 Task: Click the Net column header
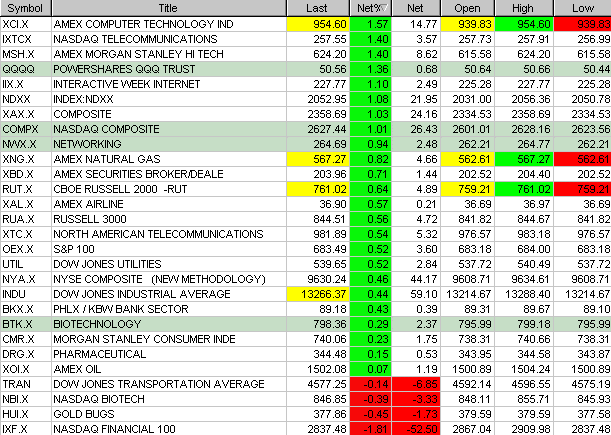coord(416,8)
